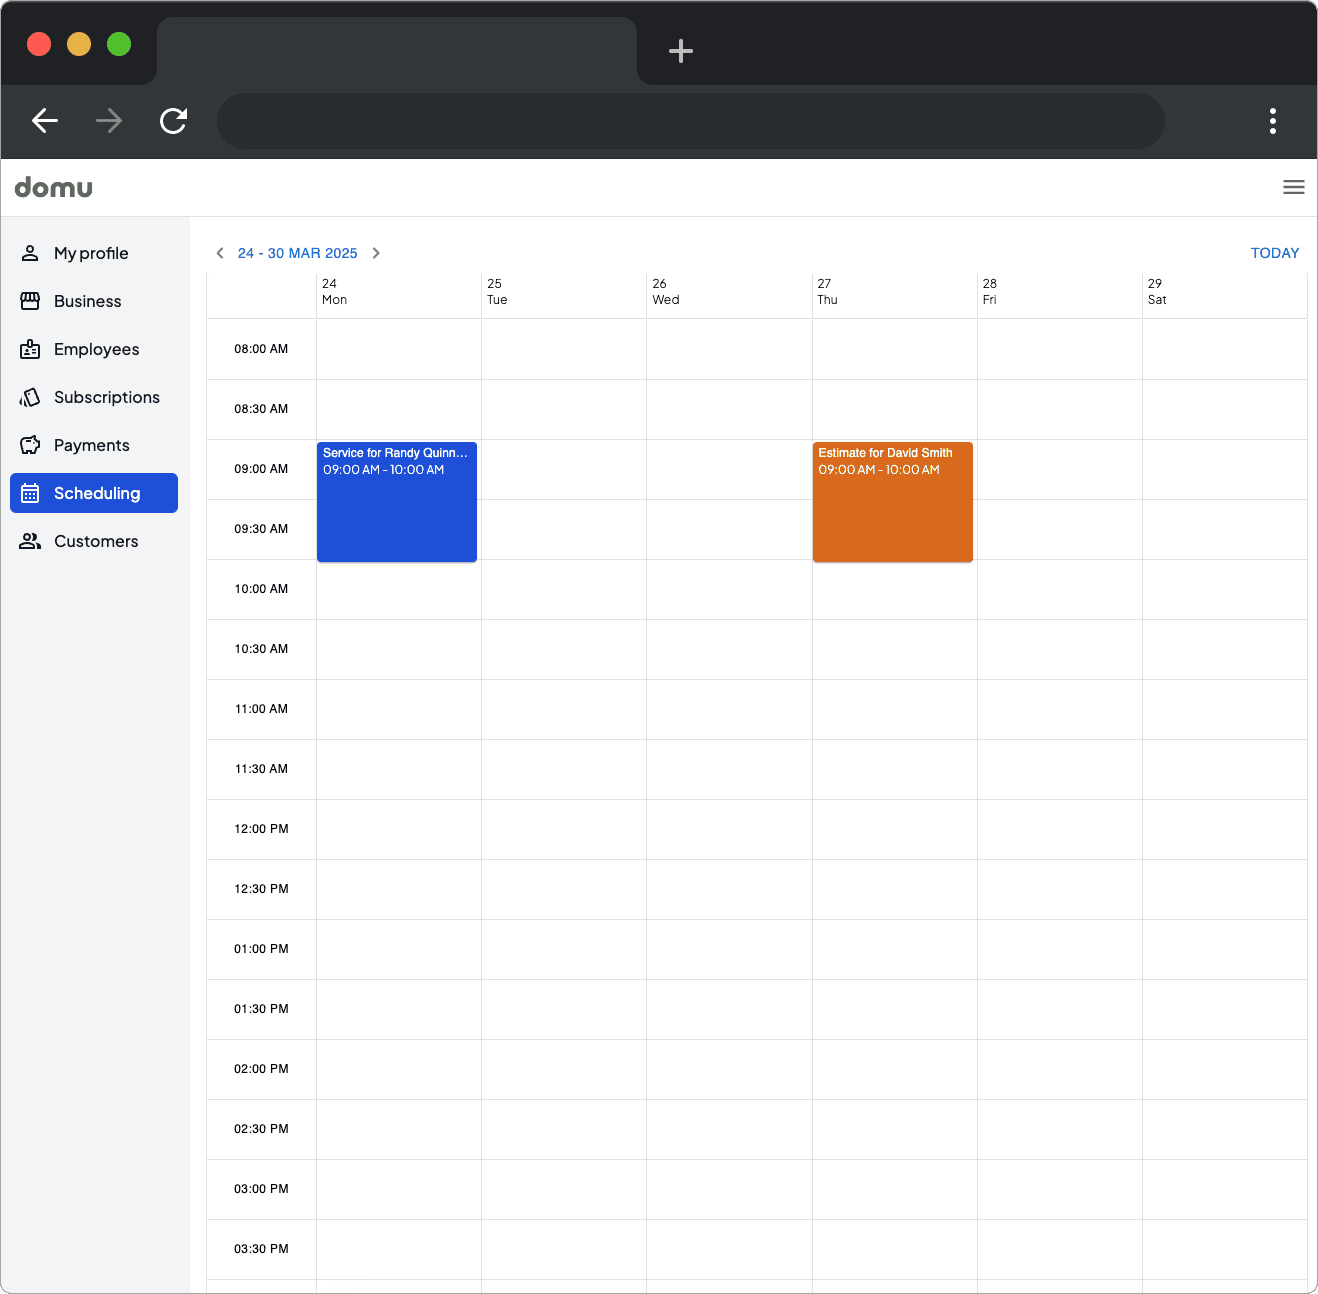Click the 11:30 AM time label
The width and height of the screenshot is (1318, 1294).
pos(261,769)
